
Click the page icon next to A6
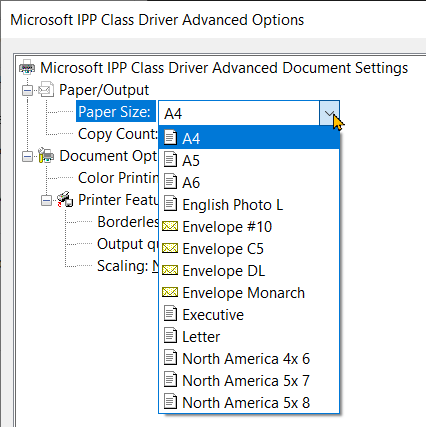click(170, 182)
